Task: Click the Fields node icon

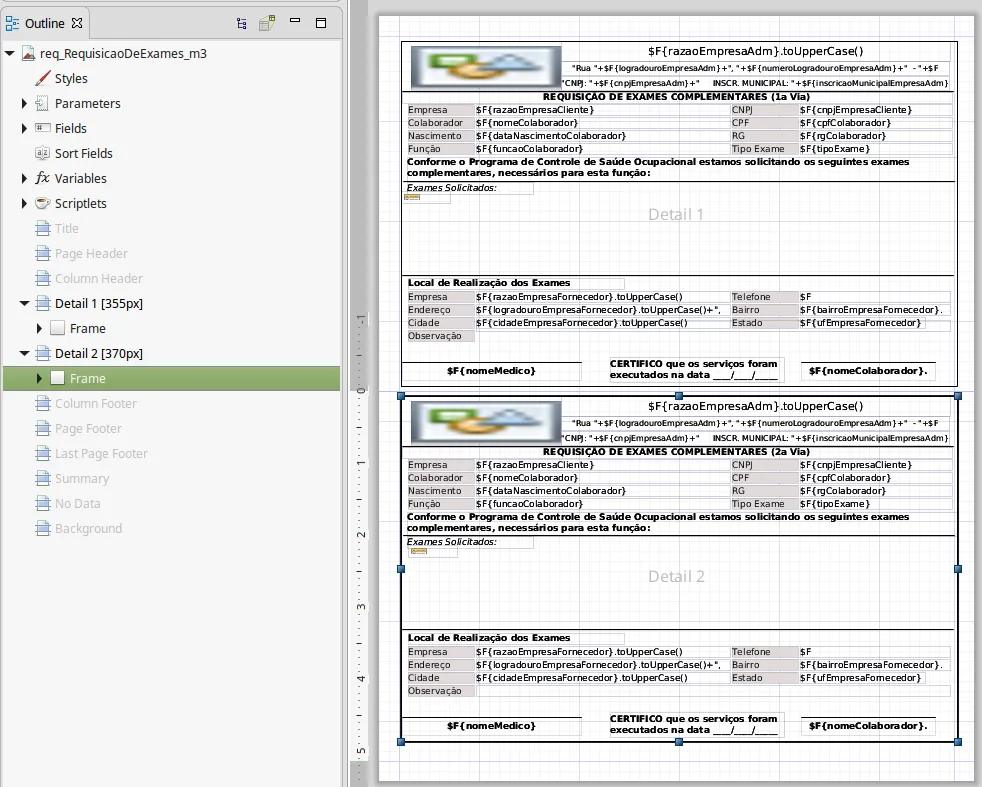Action: pyautogui.click(x=42, y=128)
